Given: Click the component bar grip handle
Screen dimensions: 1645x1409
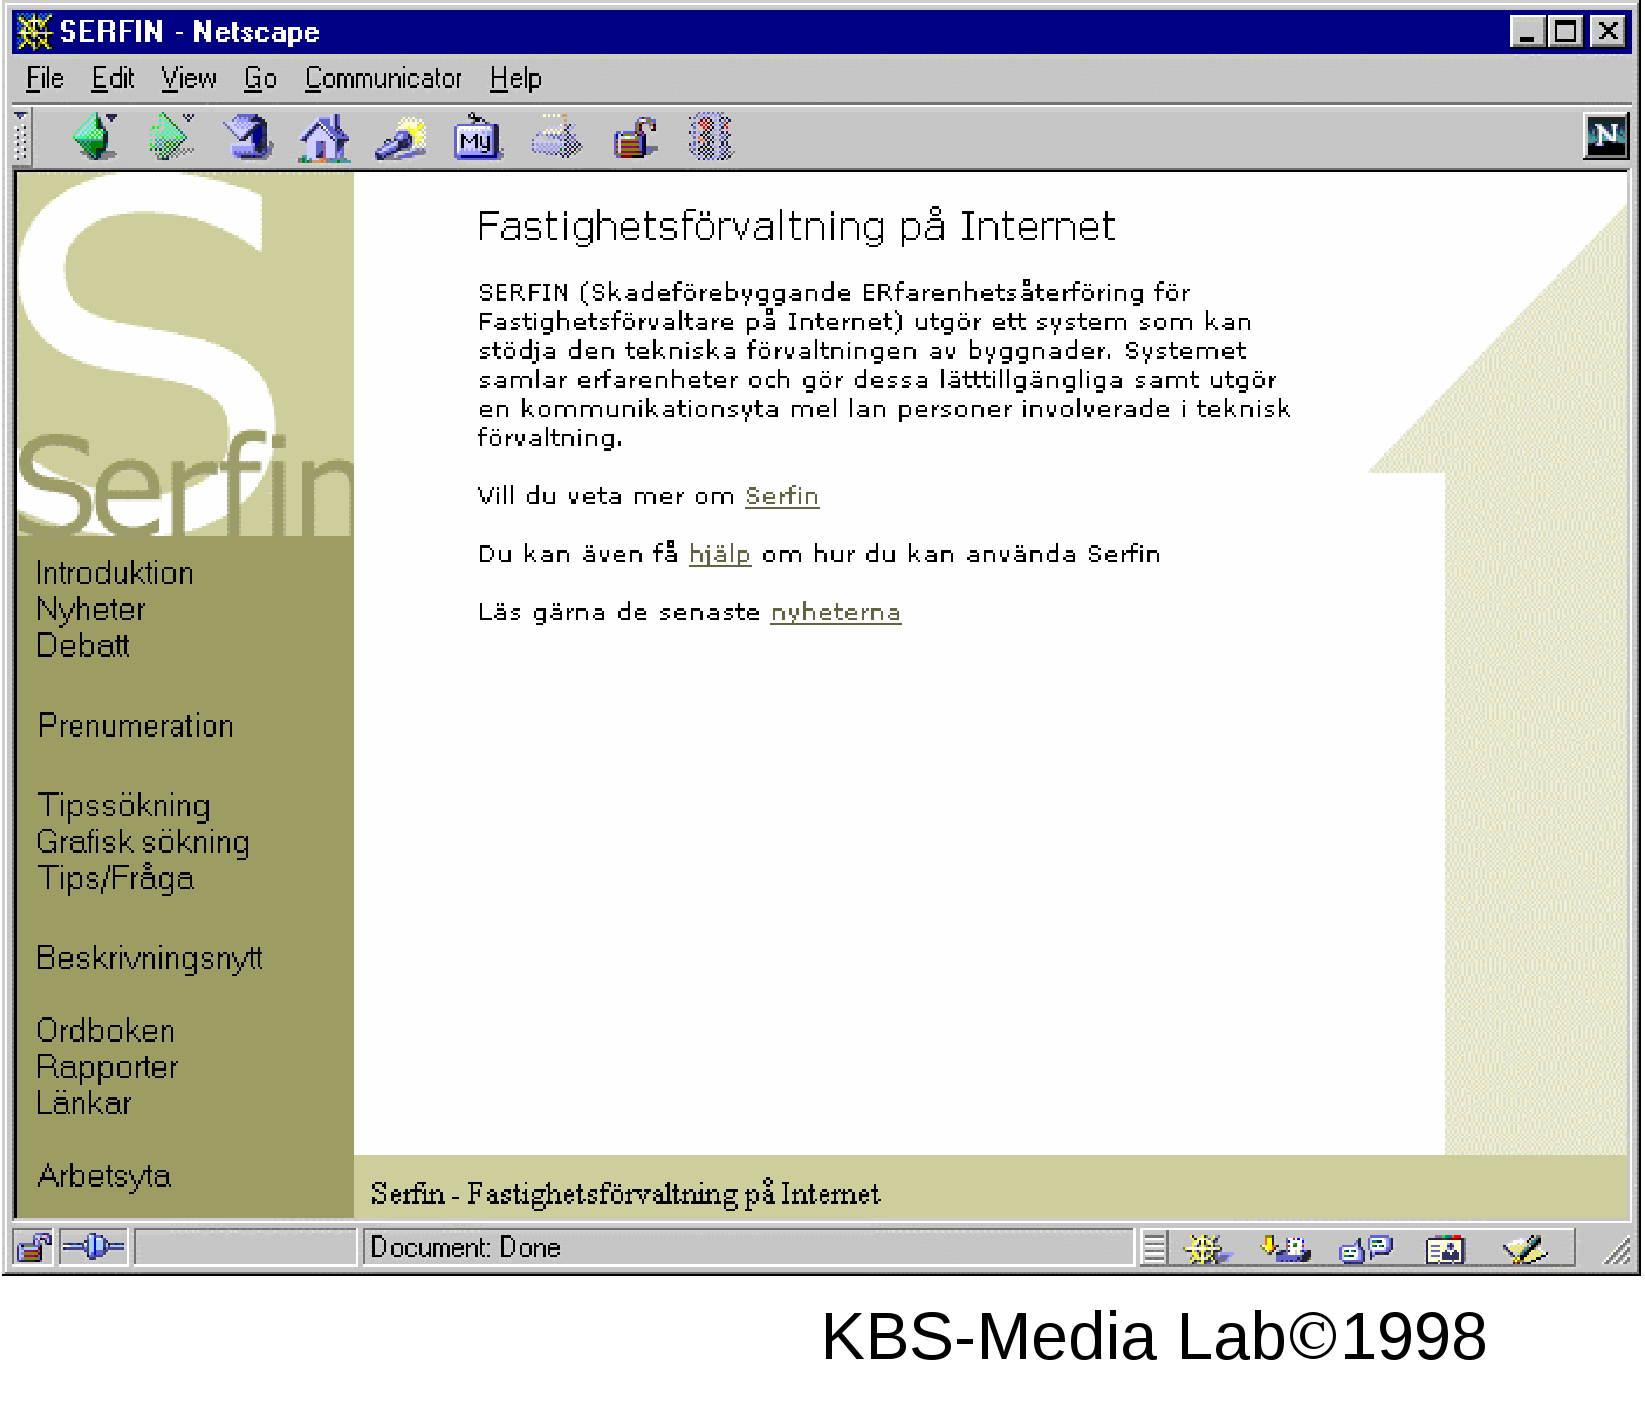Looking at the screenshot, I should pos(1154,1248).
